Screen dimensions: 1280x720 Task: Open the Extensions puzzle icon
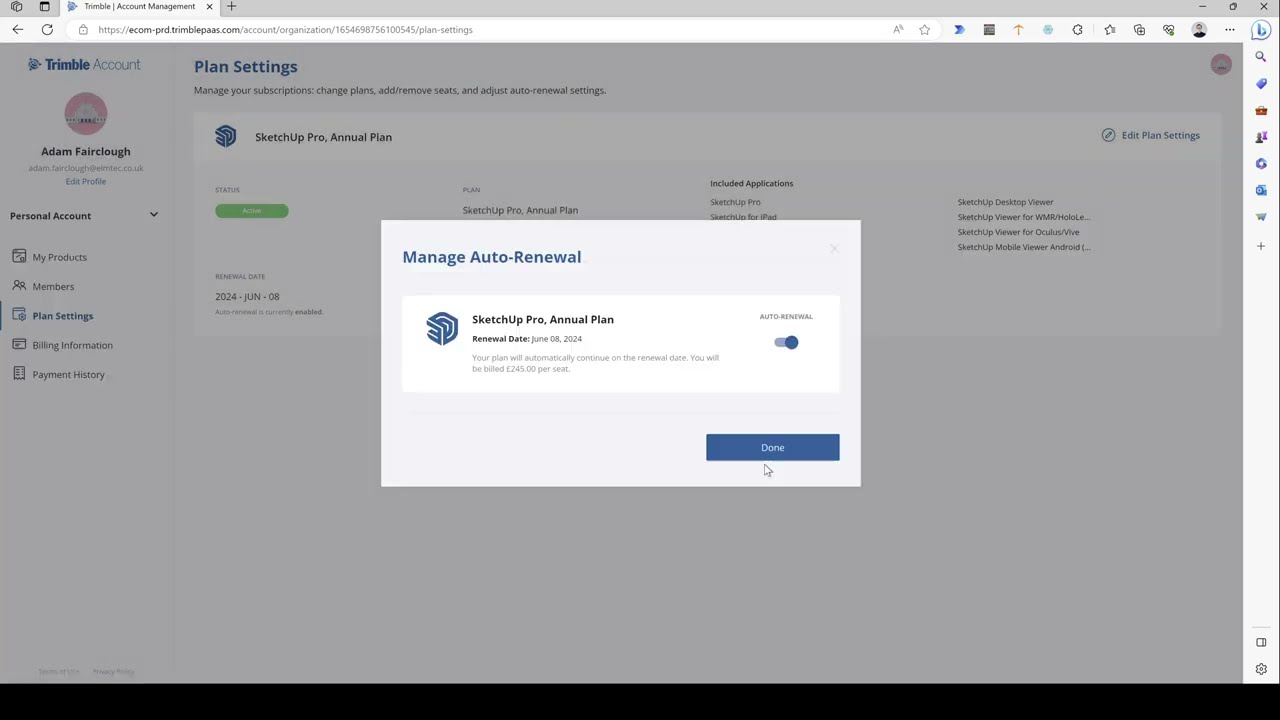tap(1077, 30)
